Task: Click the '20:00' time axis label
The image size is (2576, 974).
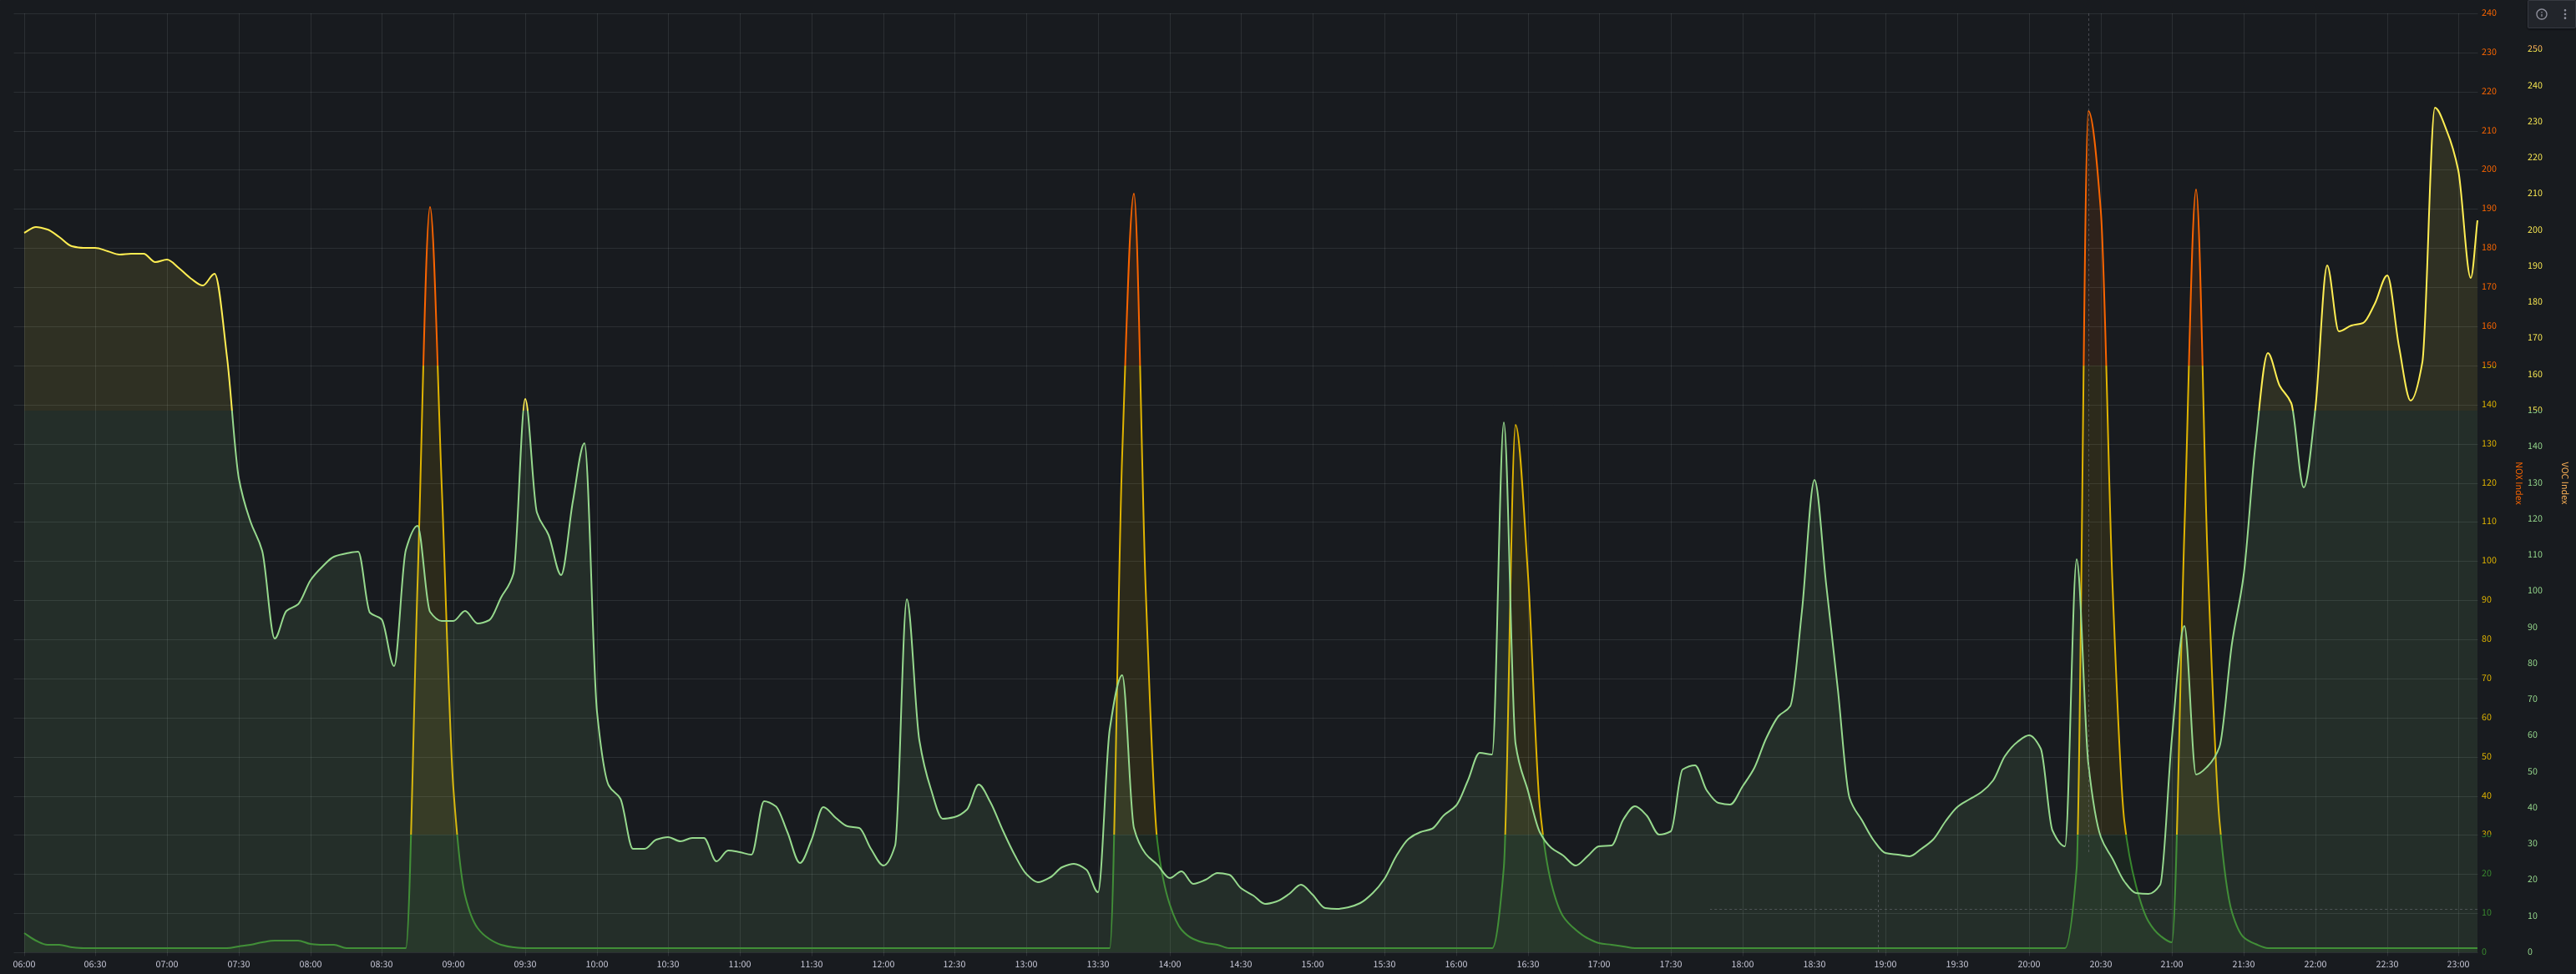Action: tap(2029, 965)
